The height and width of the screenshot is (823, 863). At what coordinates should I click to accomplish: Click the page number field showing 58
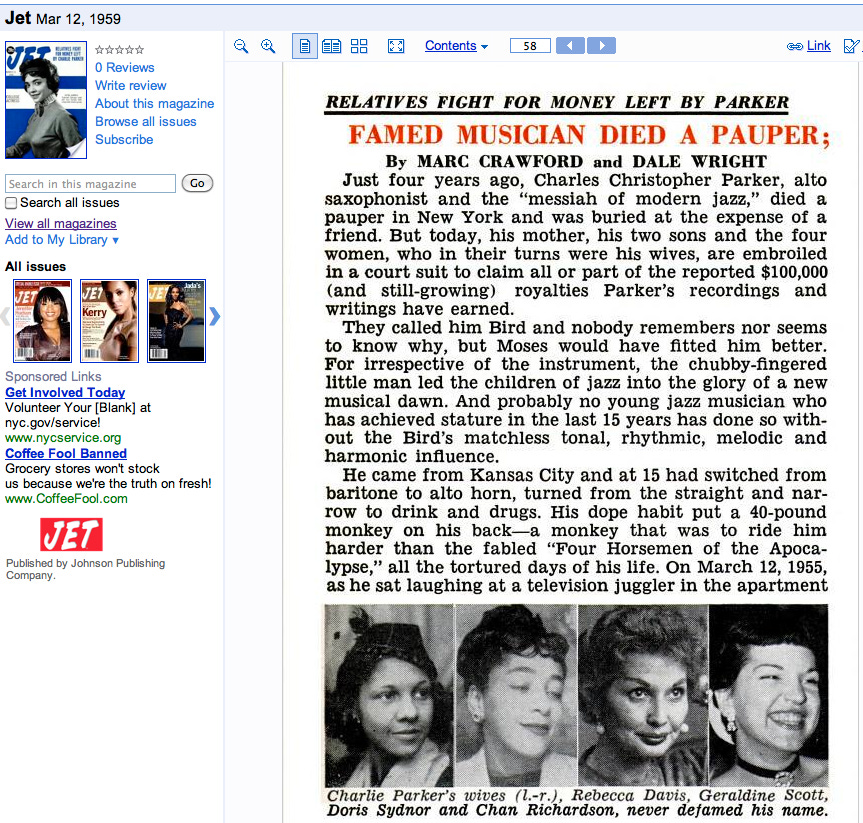coord(530,46)
